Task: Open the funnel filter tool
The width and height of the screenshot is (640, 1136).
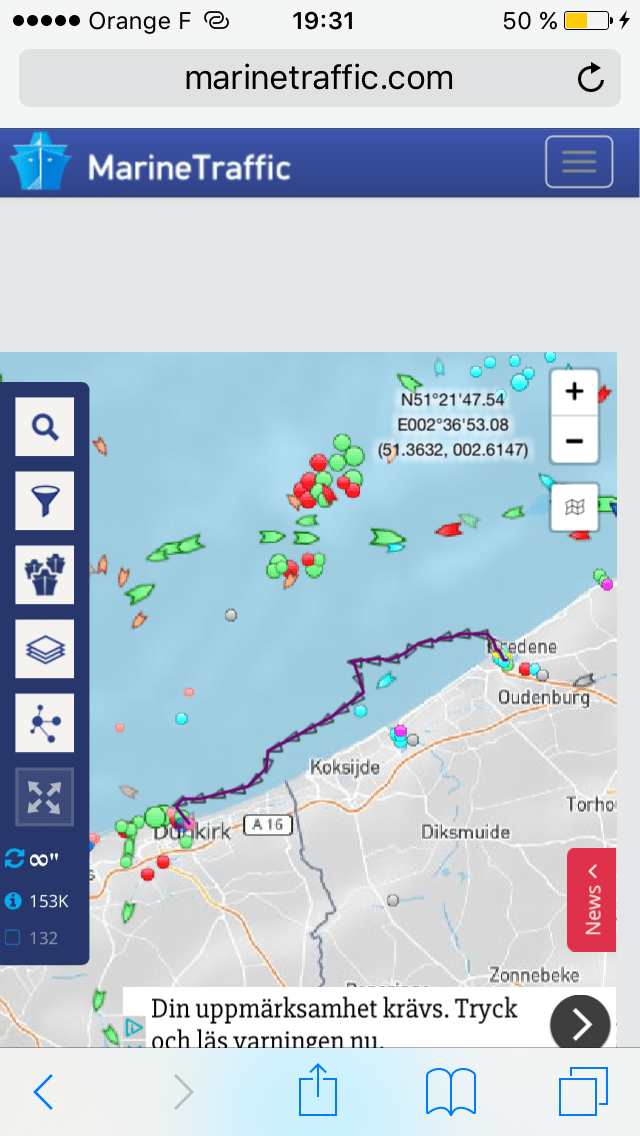Action: tap(45, 501)
